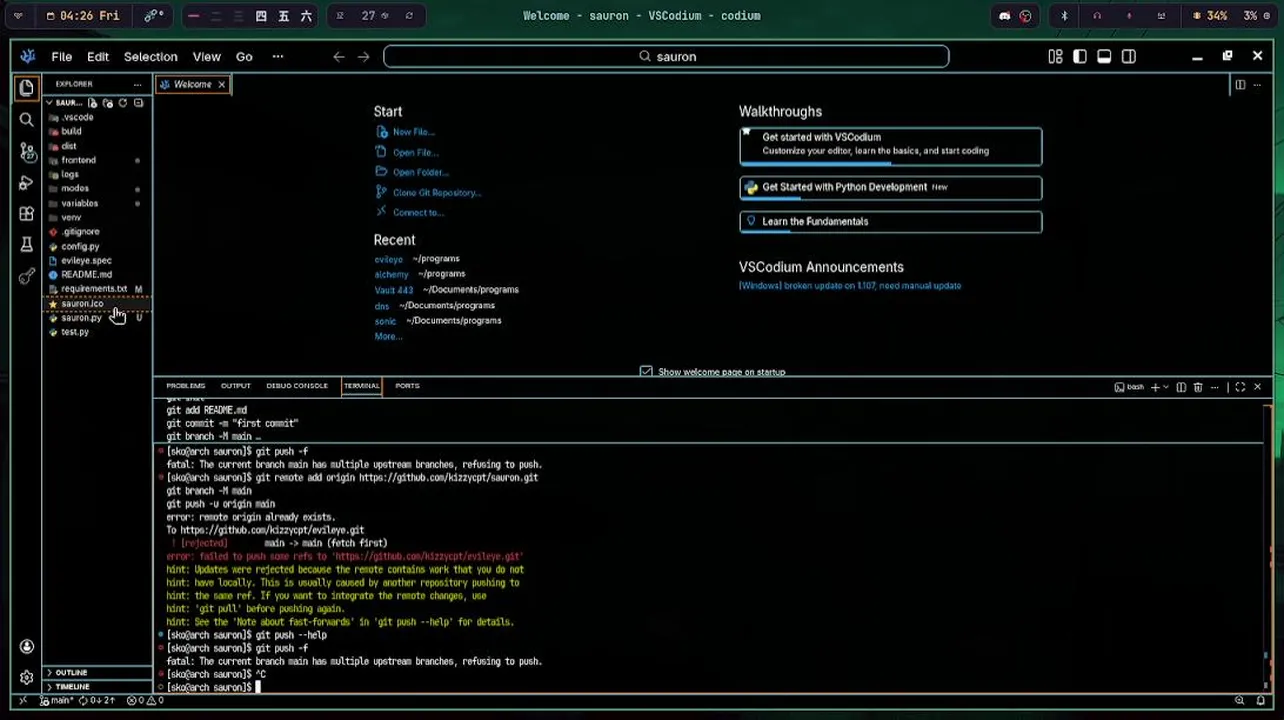This screenshot has height=720, width=1284.
Task: Open Get Started with Python Development walkthrough
Action: (890, 187)
